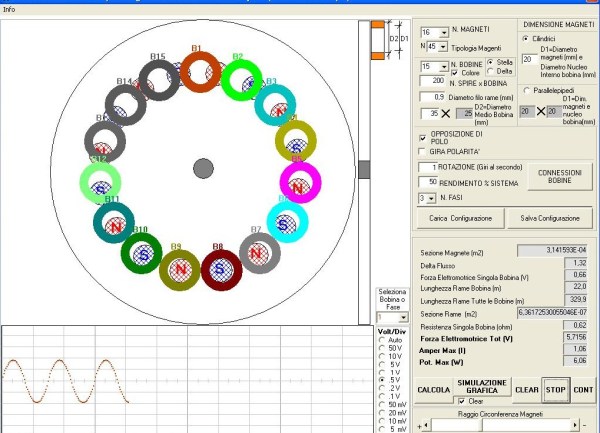This screenshot has width=600, height=433.
Task: Open the N. Magneti dropdown
Action: point(443,32)
